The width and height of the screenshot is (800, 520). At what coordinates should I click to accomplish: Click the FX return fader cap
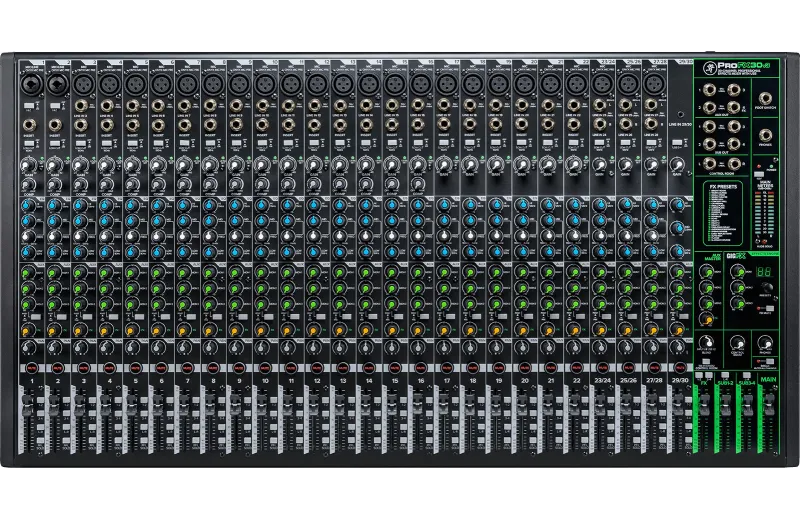click(704, 403)
